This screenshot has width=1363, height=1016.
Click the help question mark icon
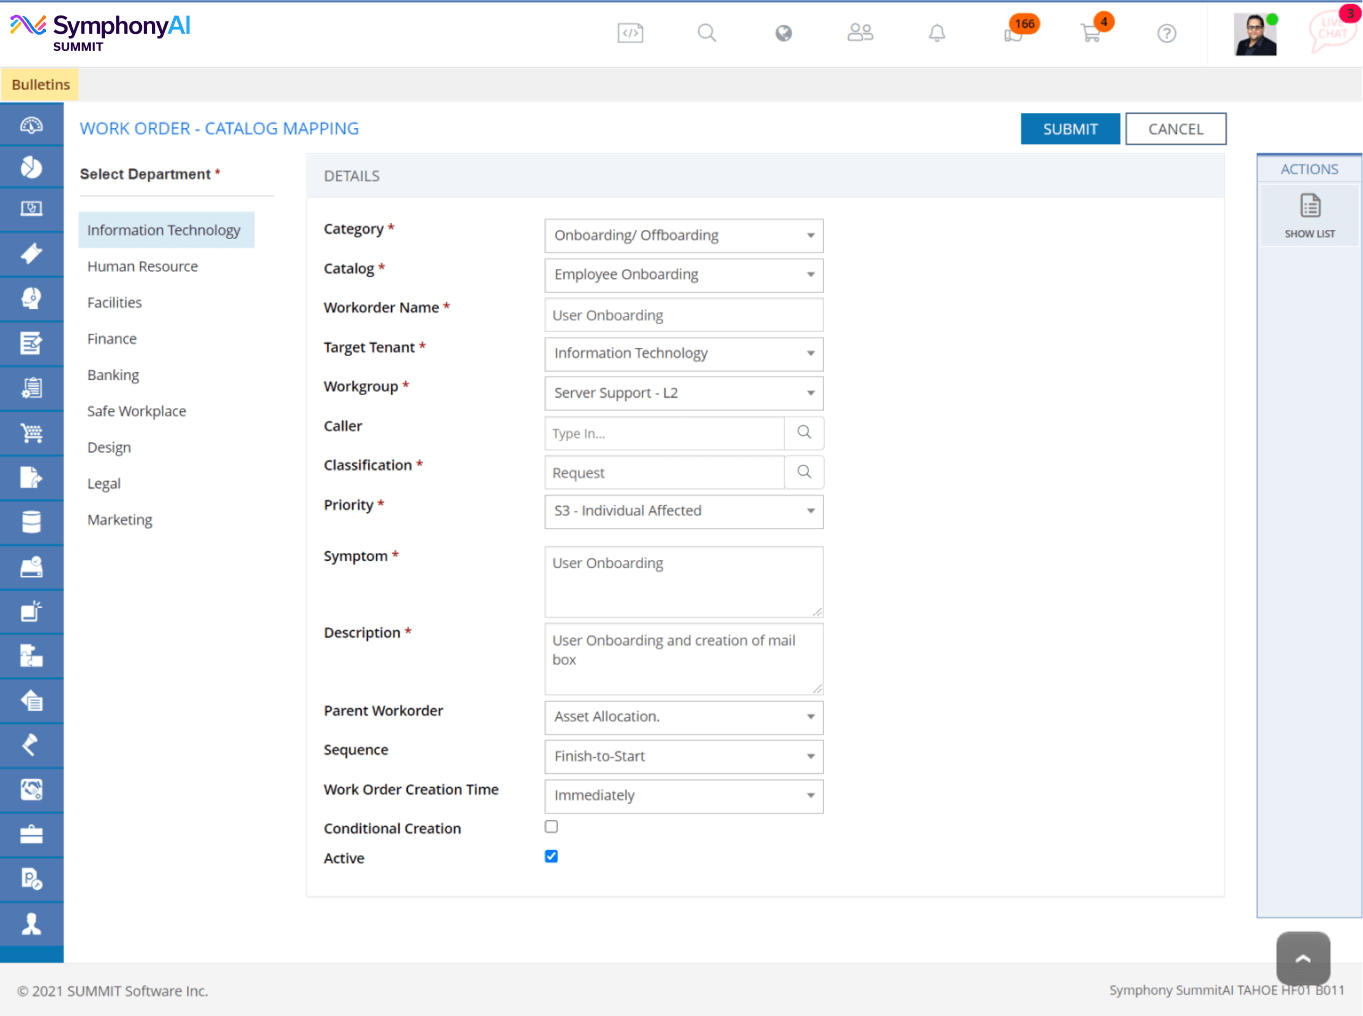click(1167, 33)
